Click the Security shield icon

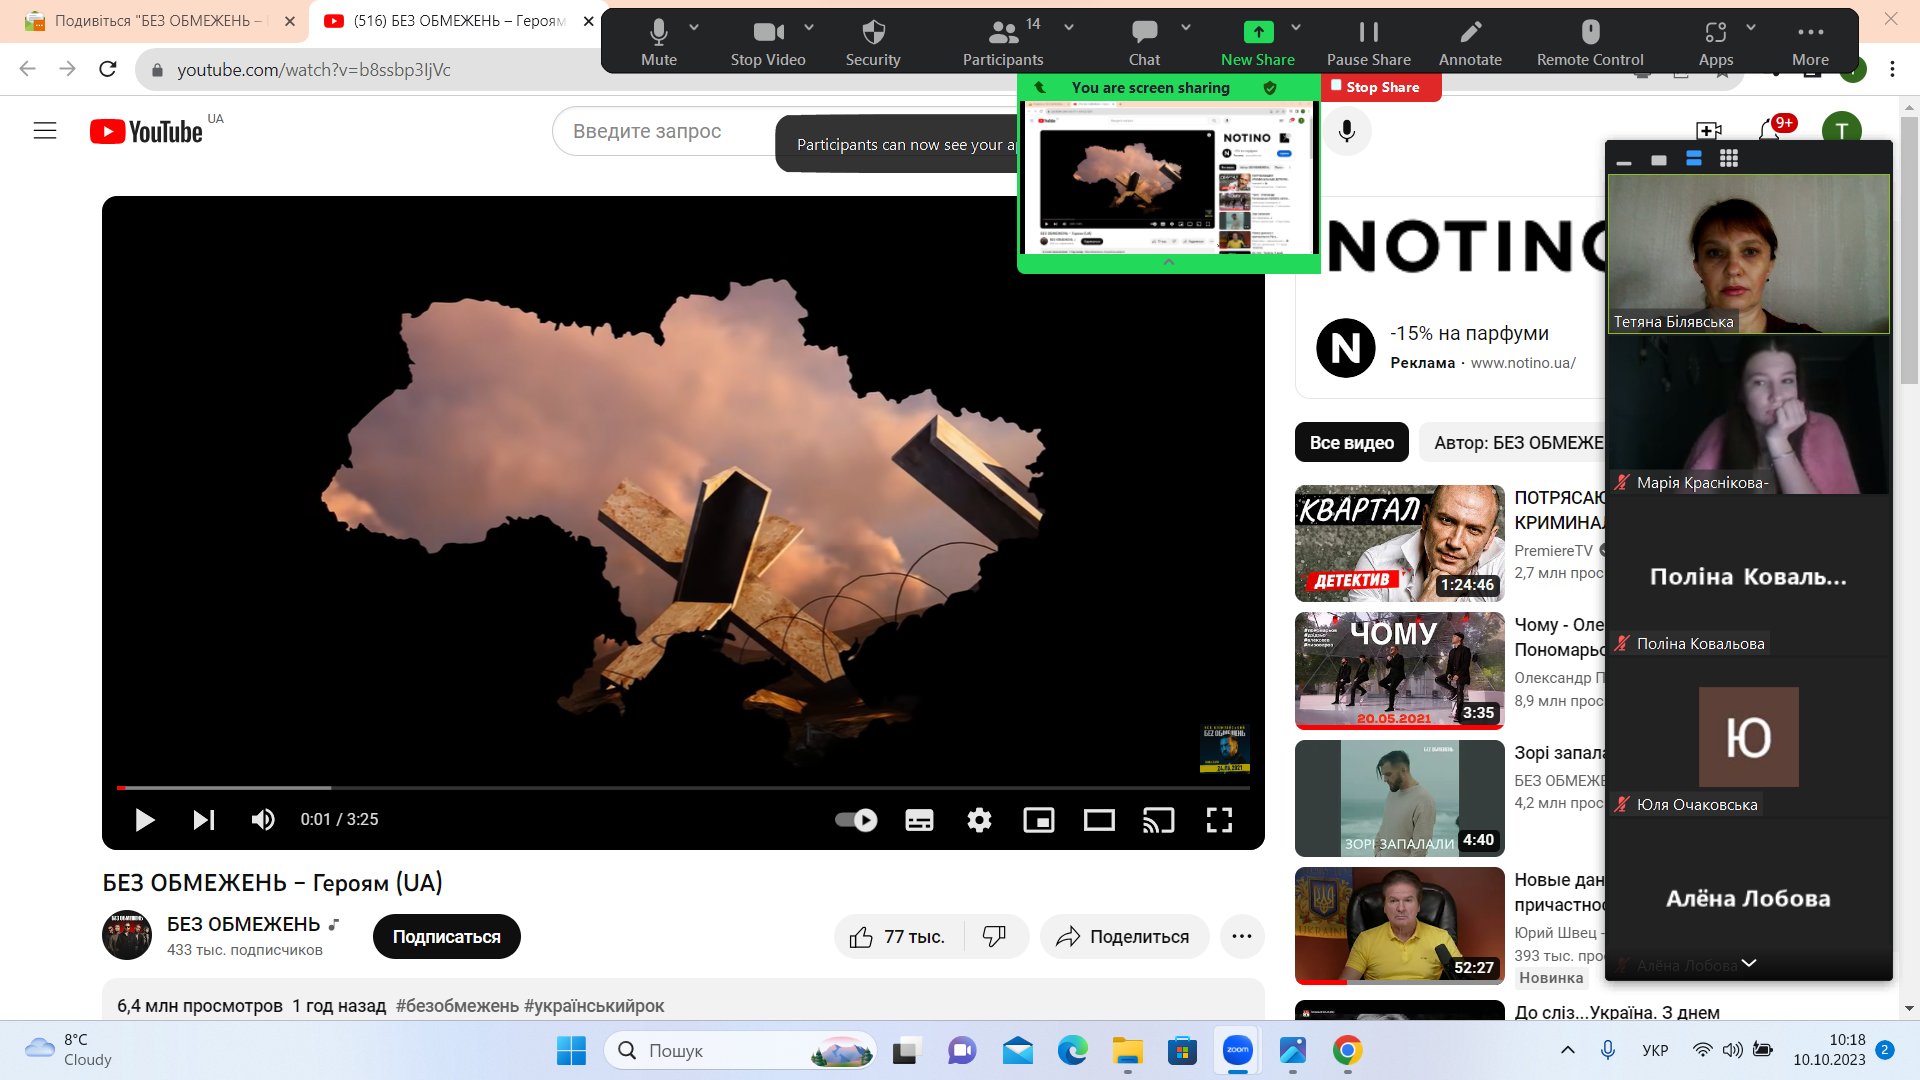click(873, 43)
